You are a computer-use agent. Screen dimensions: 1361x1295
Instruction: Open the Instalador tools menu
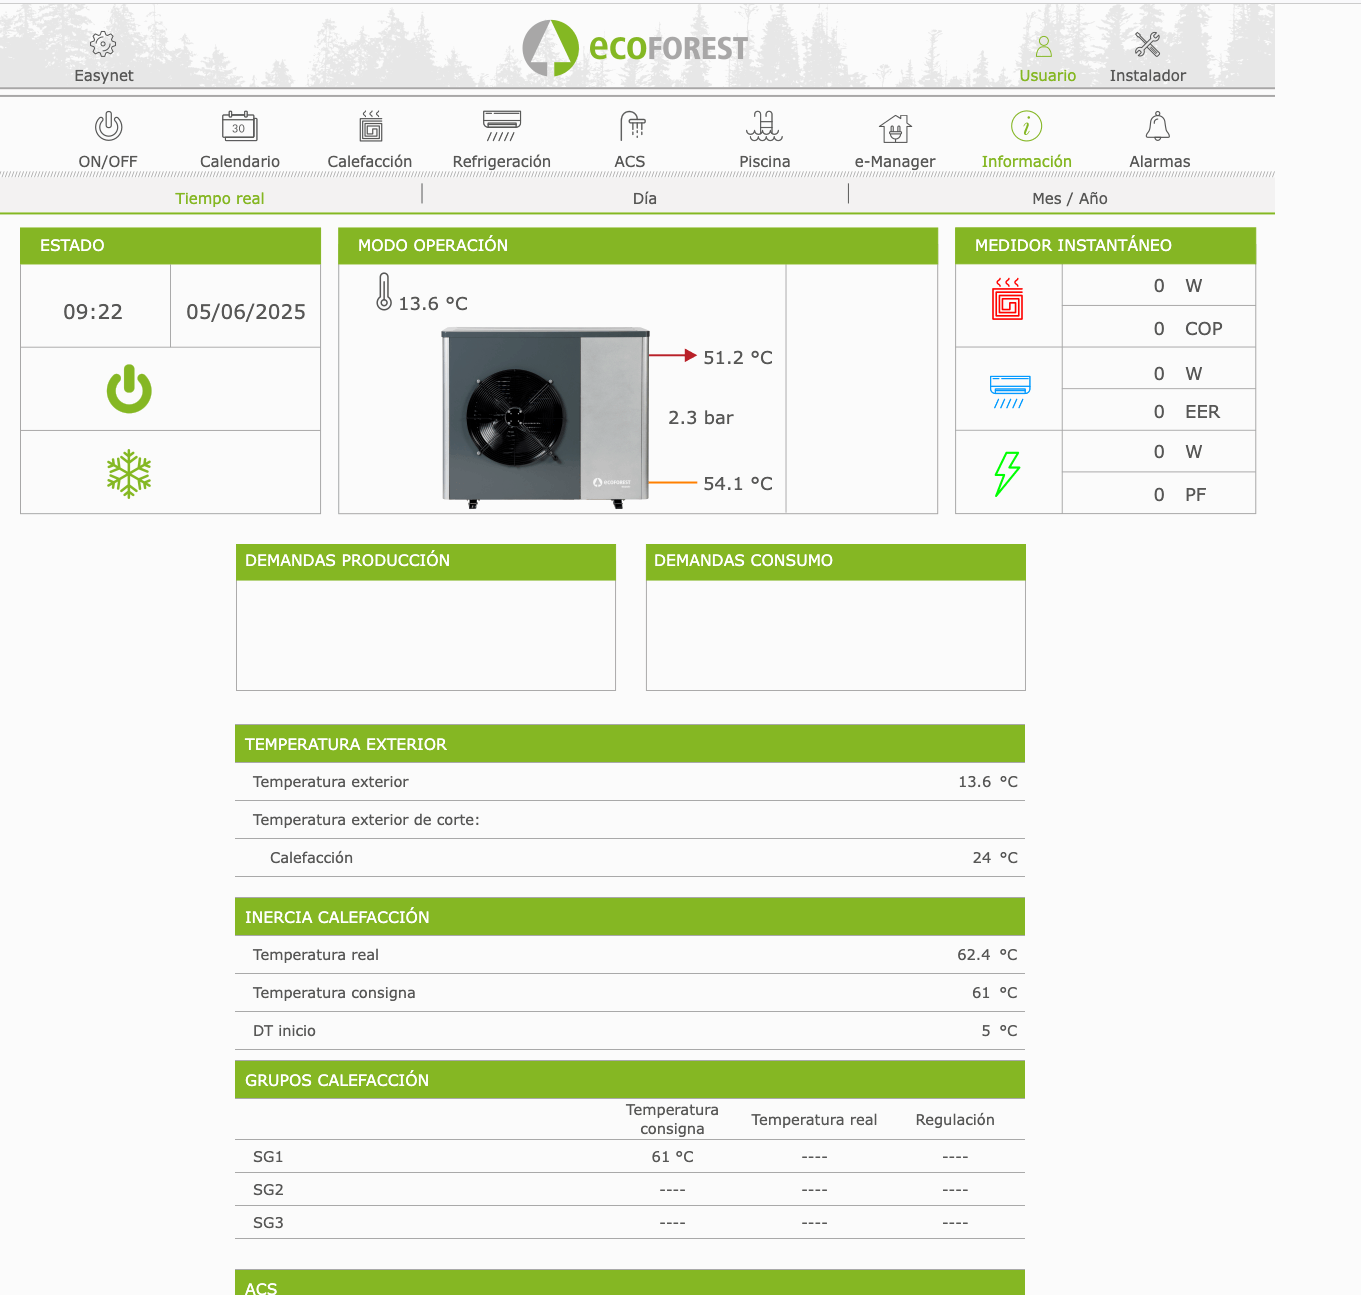click(1147, 55)
